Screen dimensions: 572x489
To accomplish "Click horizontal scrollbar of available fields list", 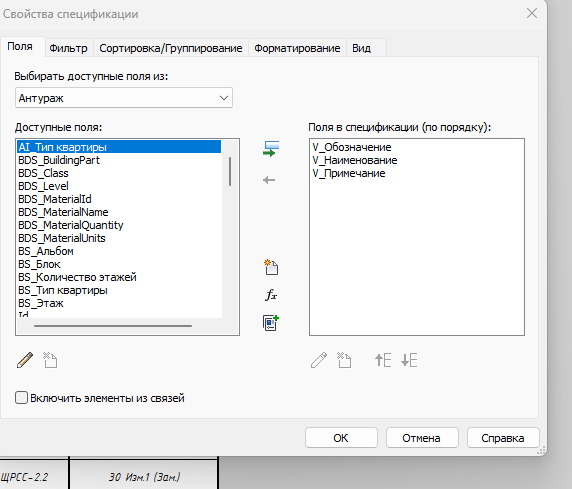I will [x=113, y=326].
